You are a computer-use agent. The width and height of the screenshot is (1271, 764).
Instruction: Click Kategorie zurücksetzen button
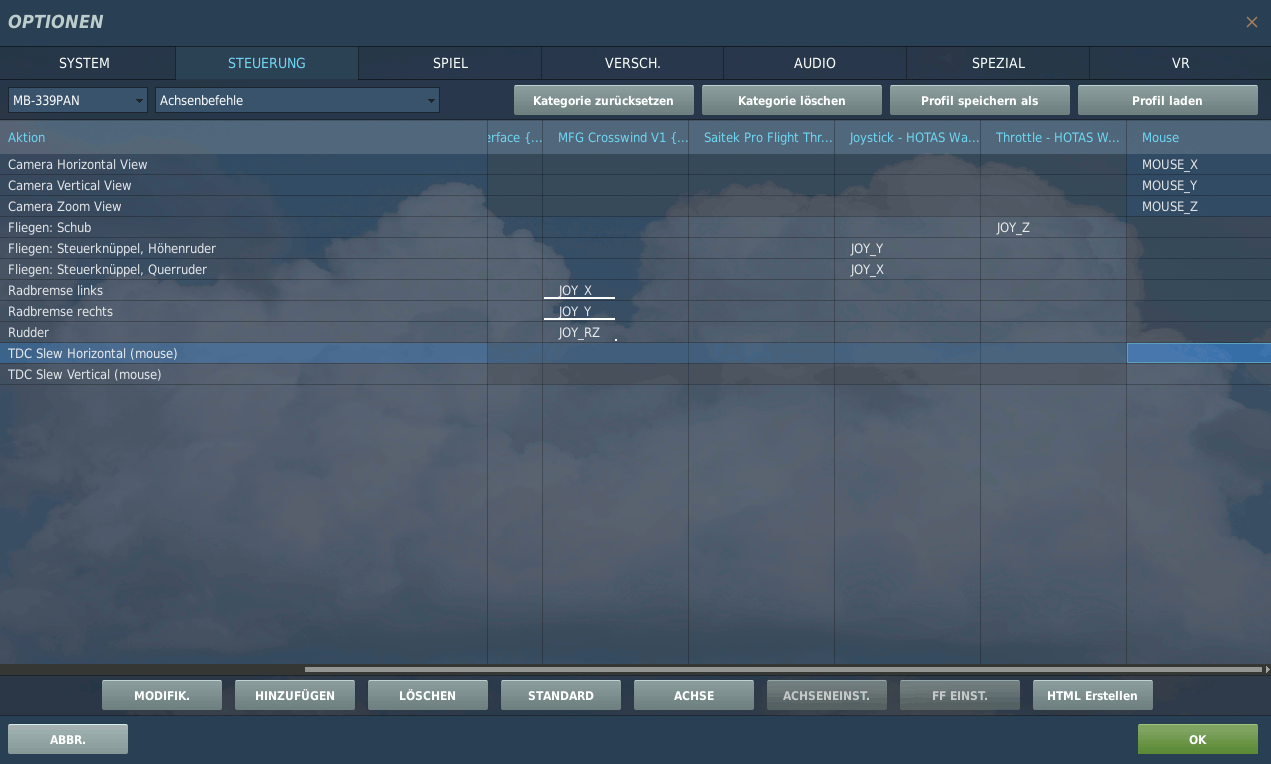[x=603, y=100]
